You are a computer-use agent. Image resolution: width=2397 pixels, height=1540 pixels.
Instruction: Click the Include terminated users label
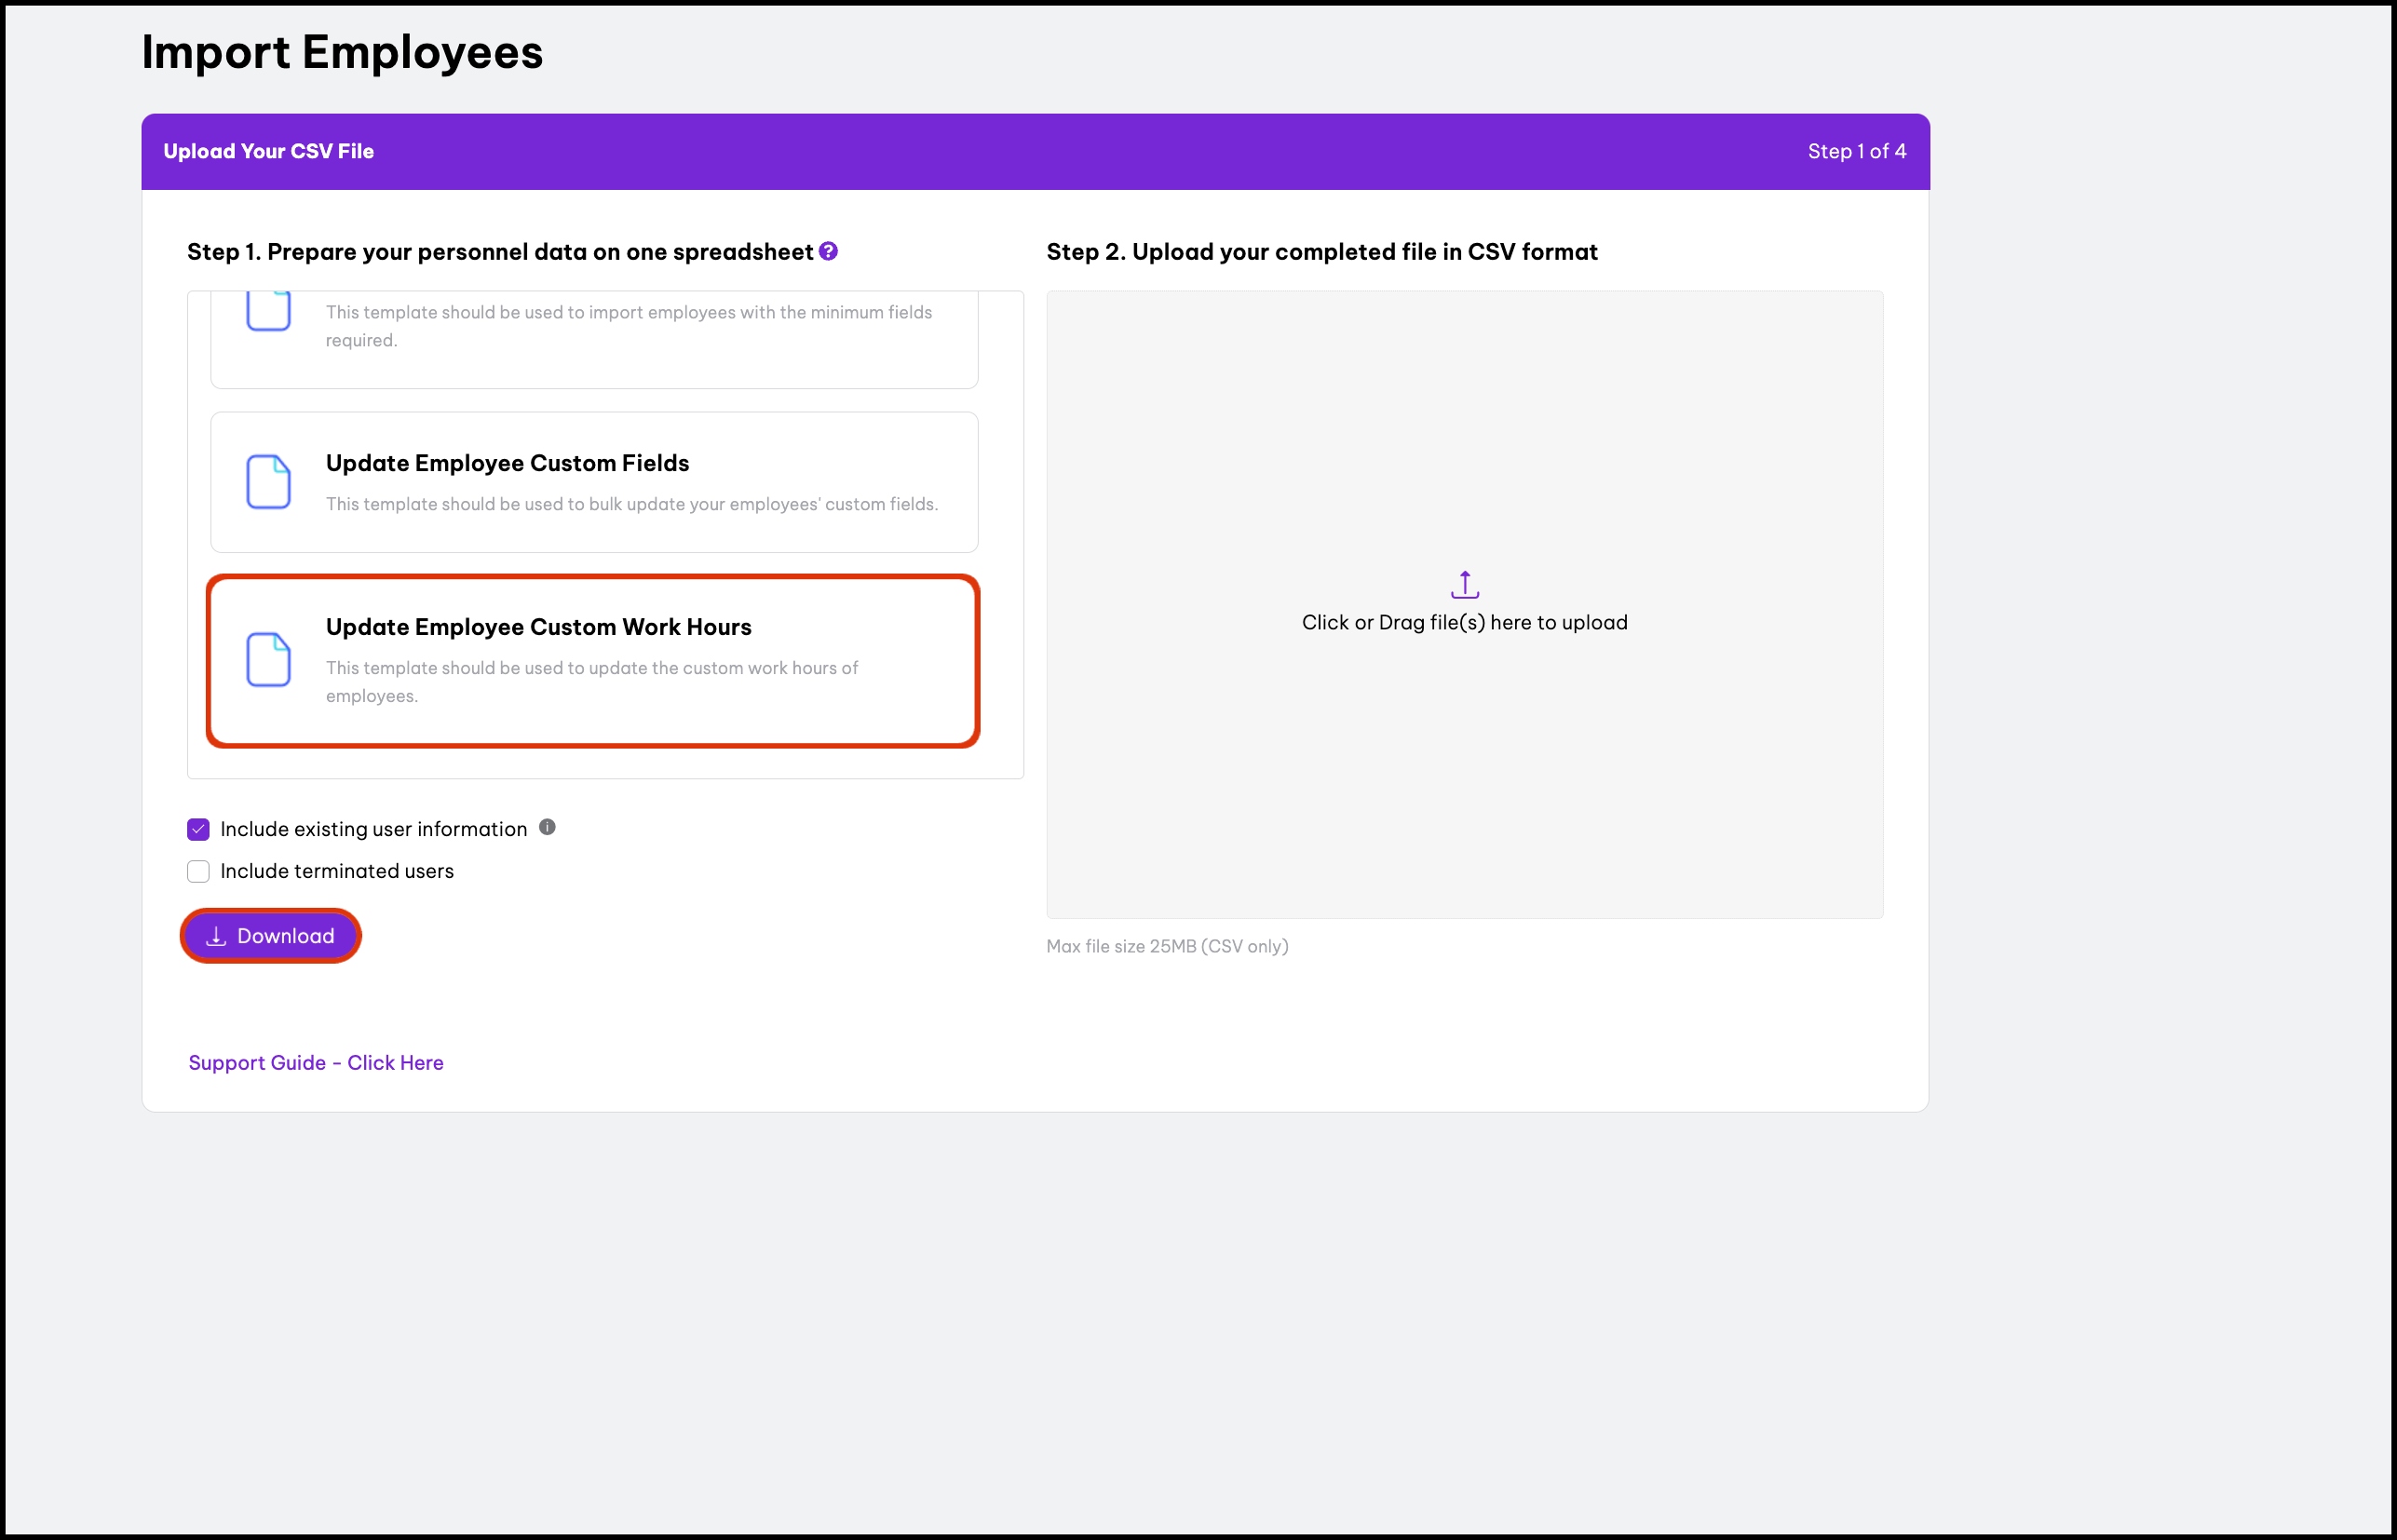337,871
